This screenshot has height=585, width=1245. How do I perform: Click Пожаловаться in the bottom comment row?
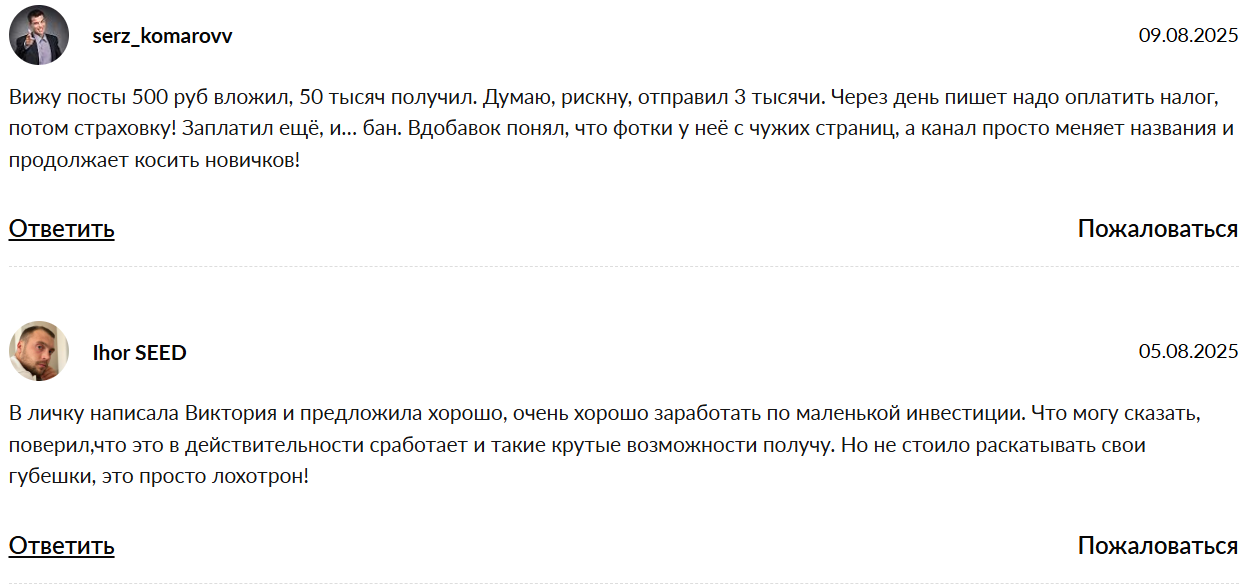click(x=1156, y=547)
